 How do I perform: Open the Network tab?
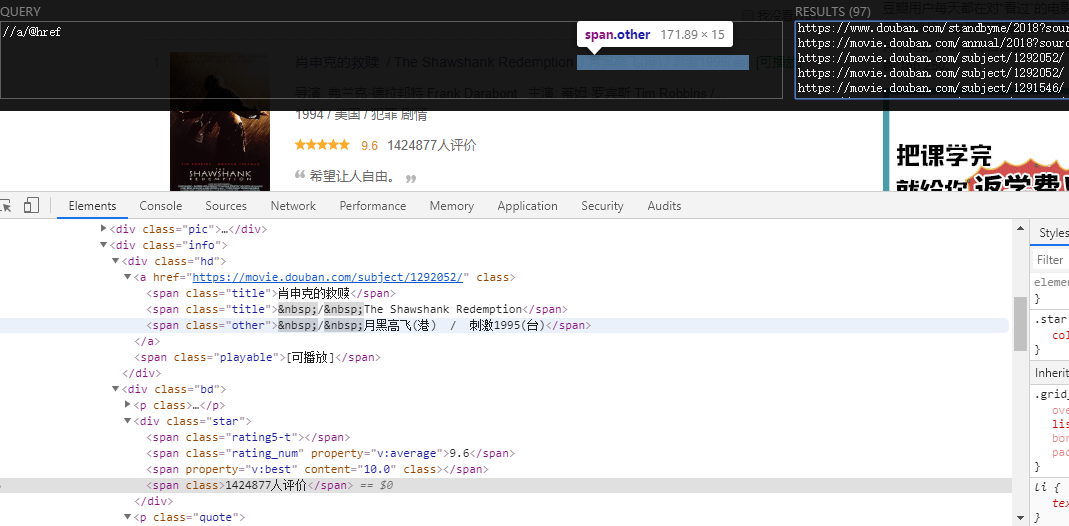(293, 206)
